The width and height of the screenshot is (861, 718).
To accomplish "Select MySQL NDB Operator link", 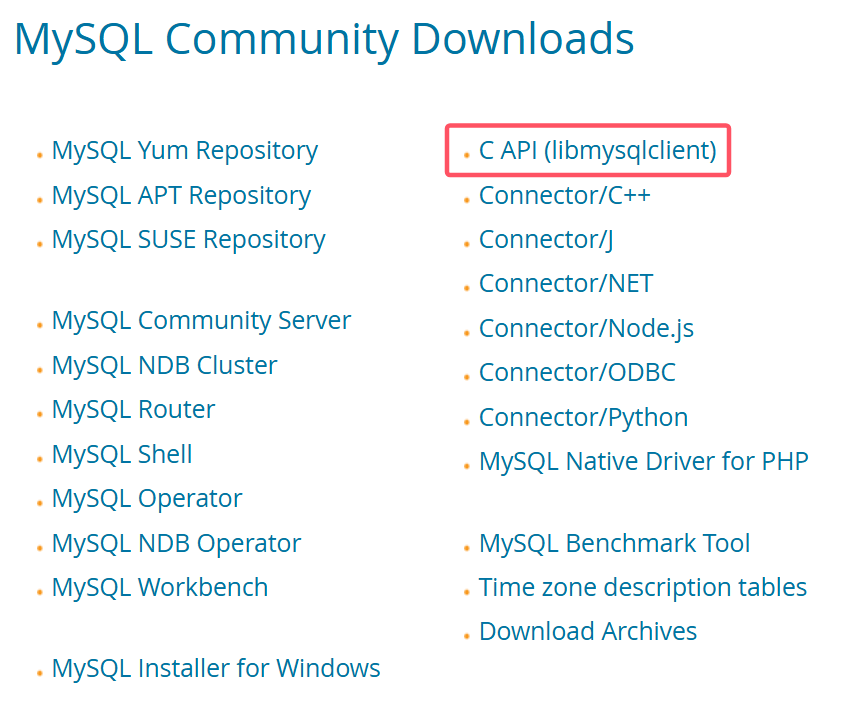I will point(176,544).
